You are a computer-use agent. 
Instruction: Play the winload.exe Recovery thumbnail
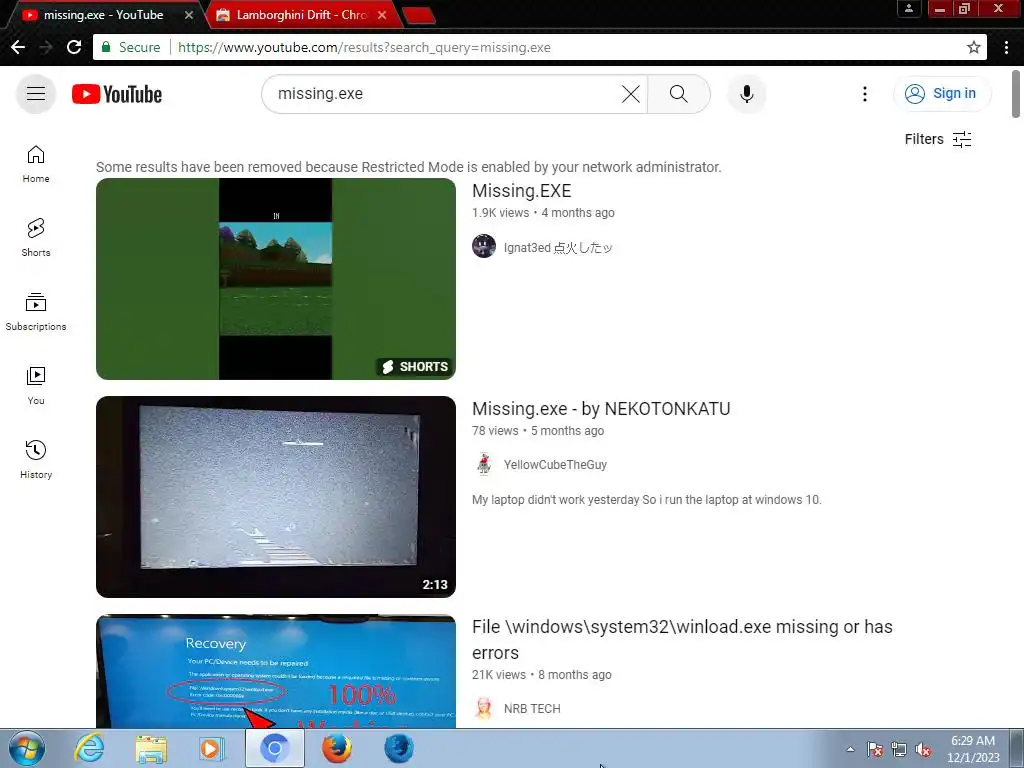tap(276, 671)
